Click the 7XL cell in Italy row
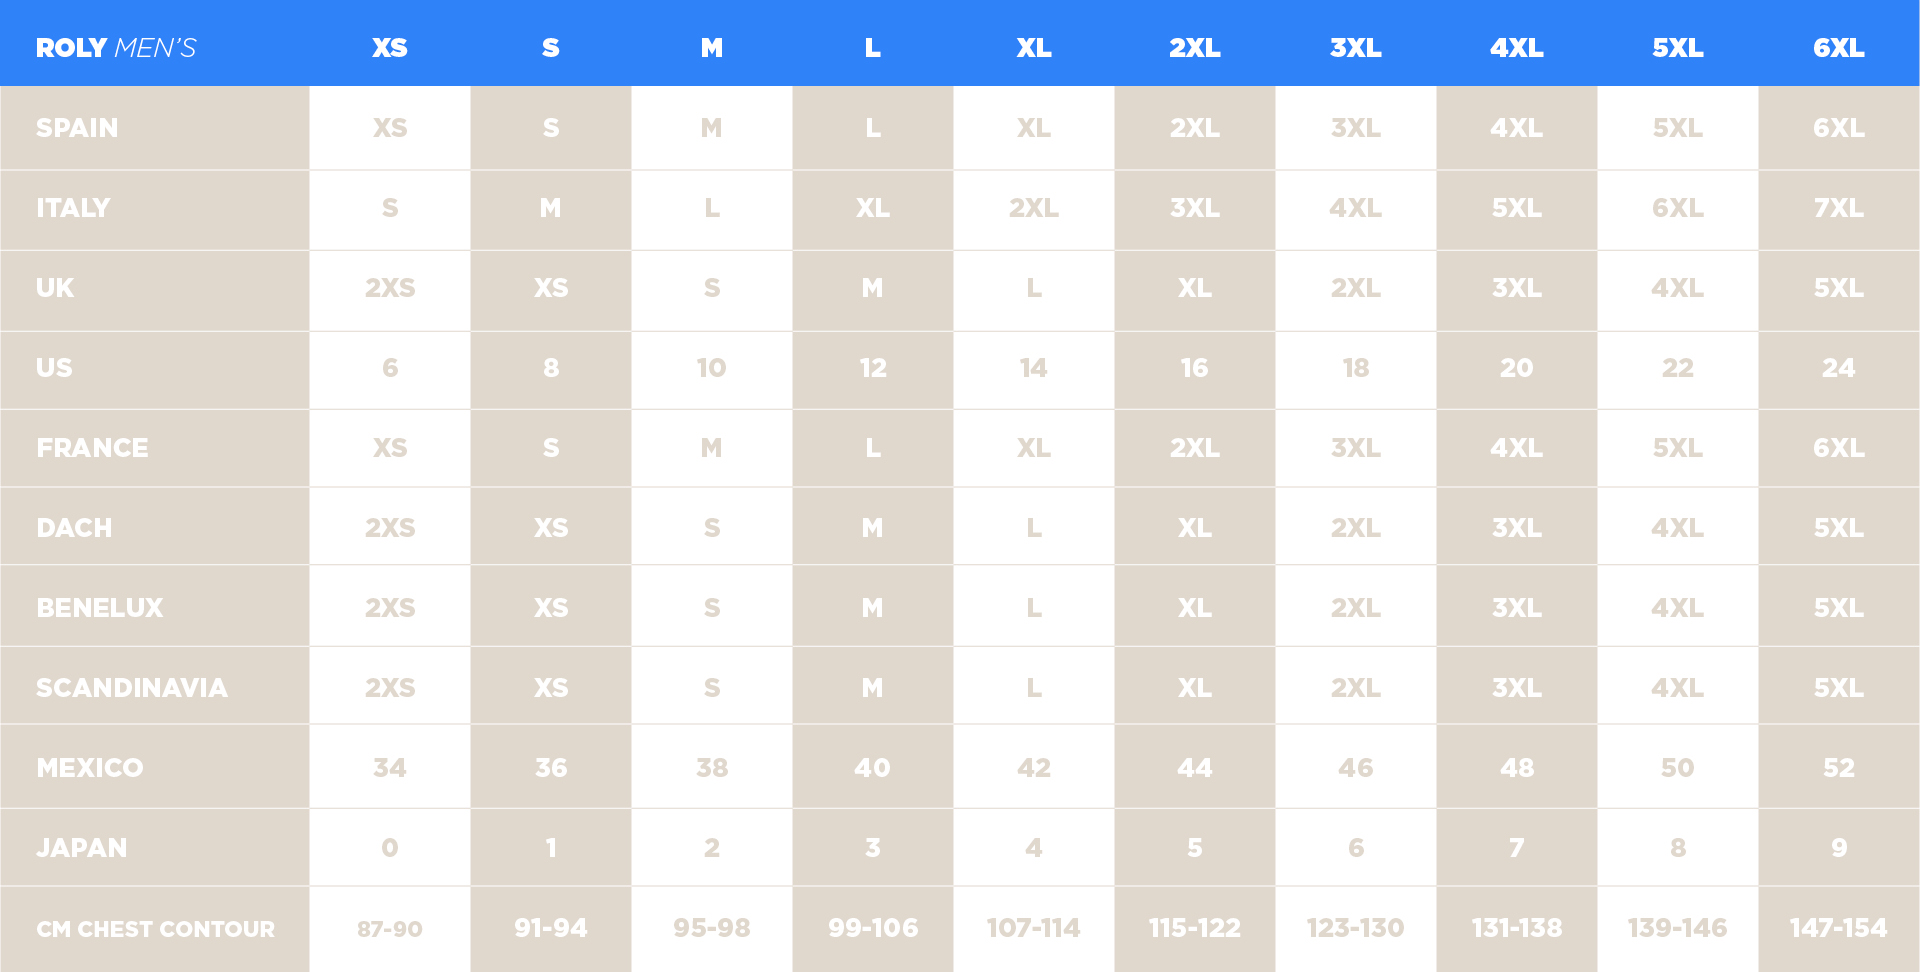 (1838, 208)
